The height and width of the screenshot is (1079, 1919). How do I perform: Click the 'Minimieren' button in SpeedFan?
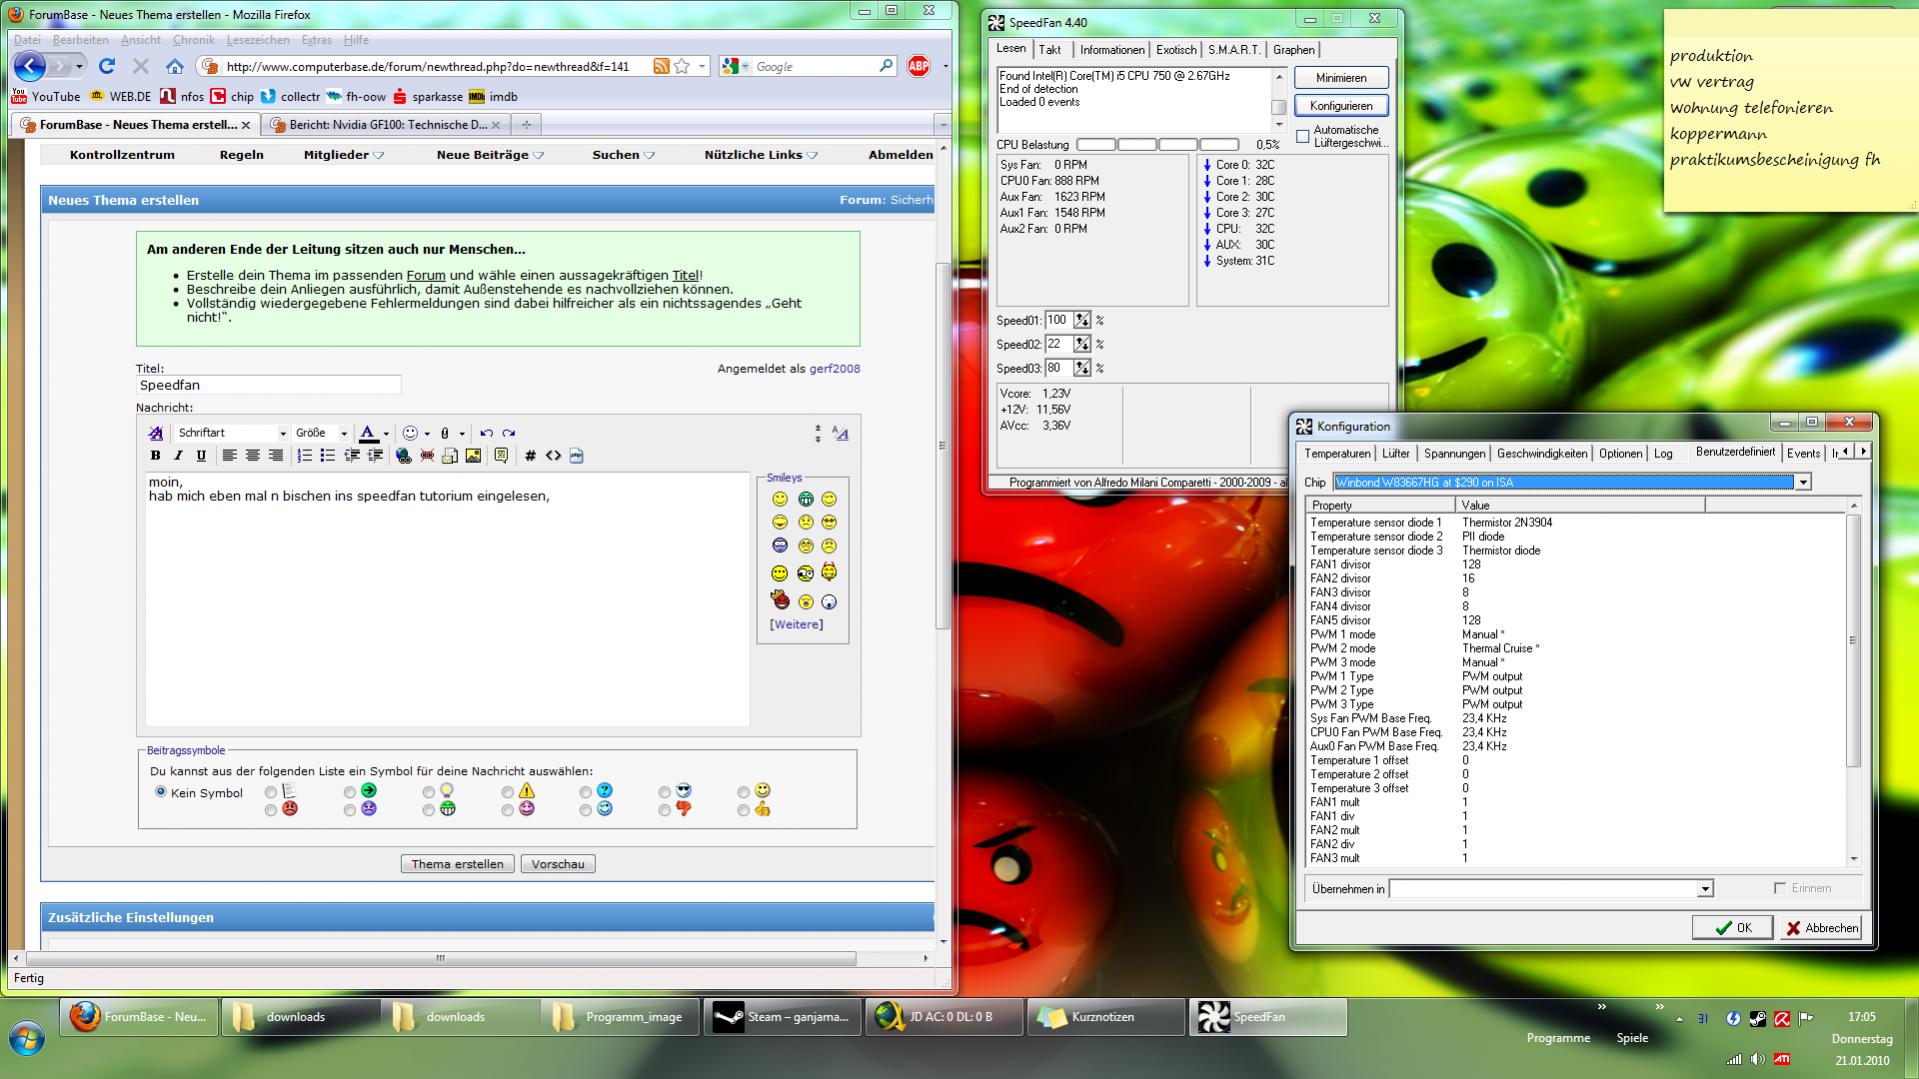(x=1341, y=78)
